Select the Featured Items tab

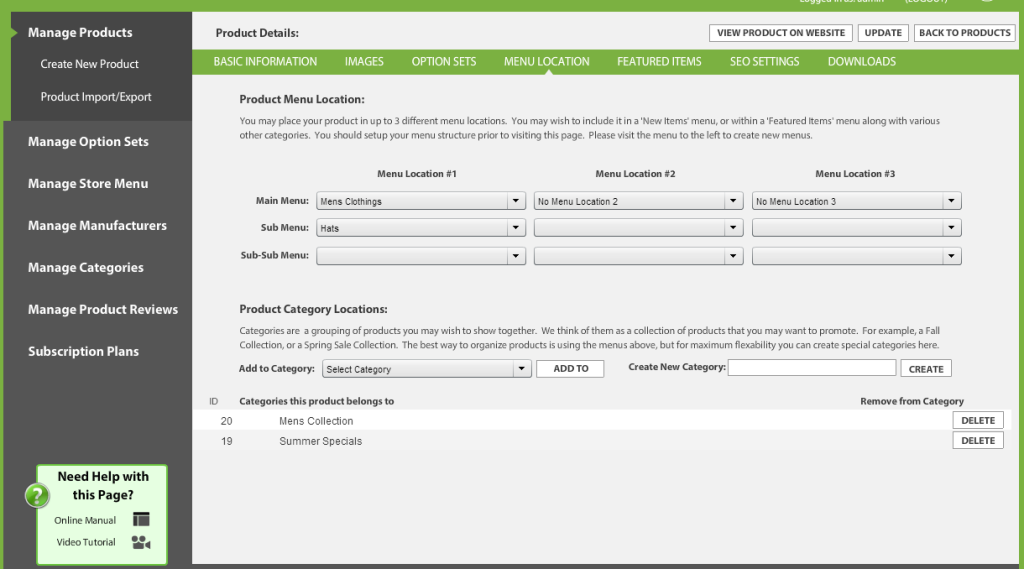point(659,62)
